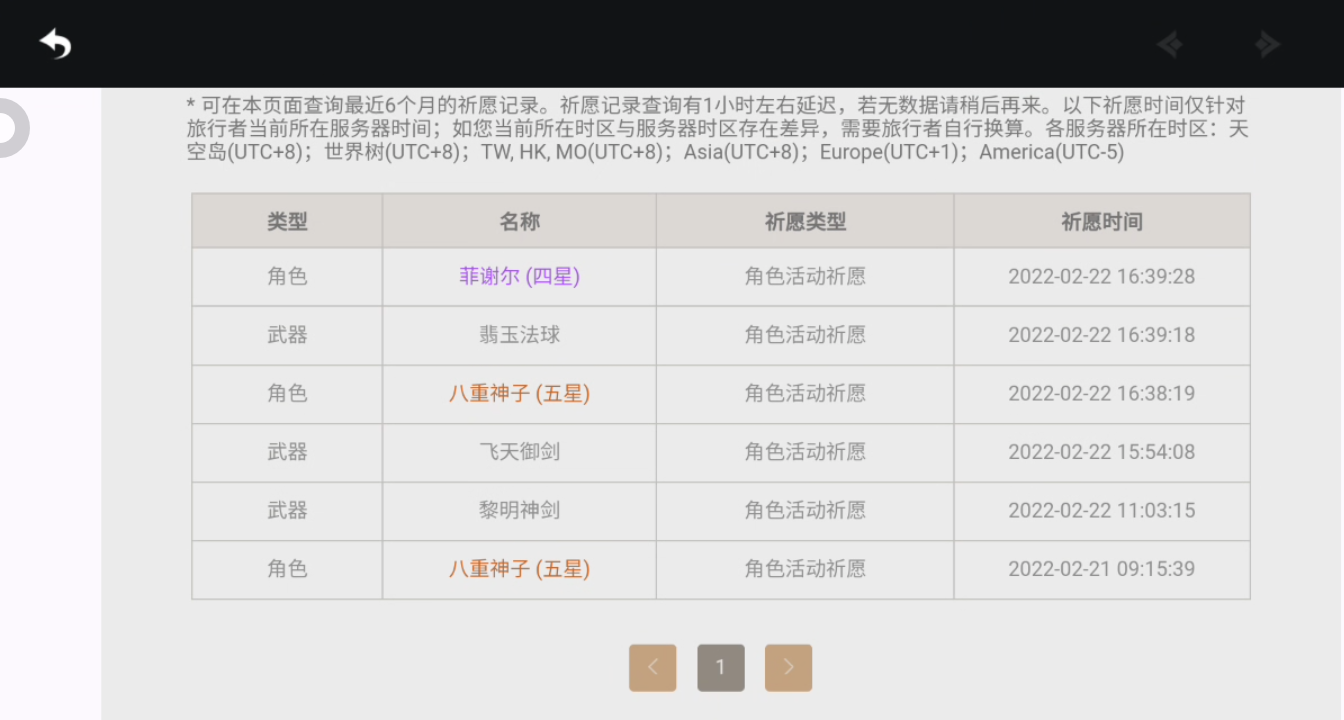This screenshot has height=720, width=1344.
Task: Select first 八重神子 (五星) entry
Action: (519, 393)
